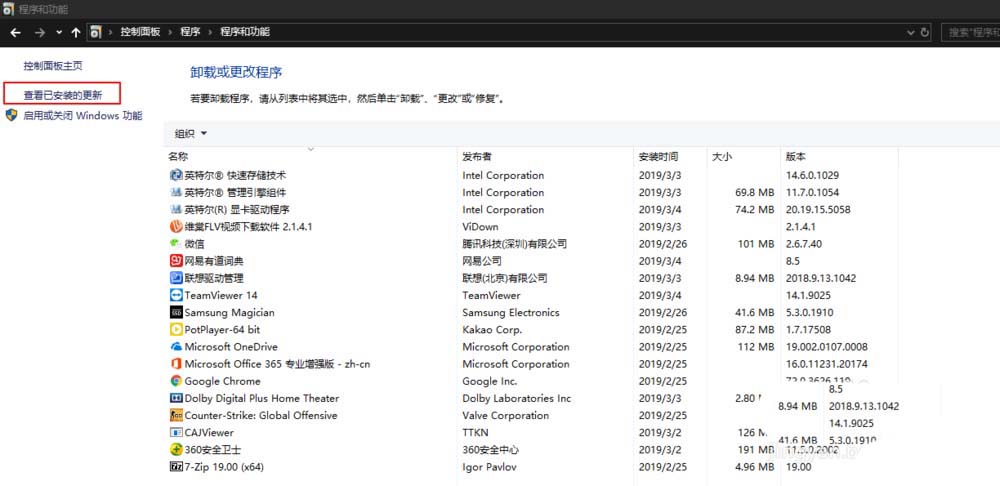This screenshot has width=1000, height=486.
Task: Click version 16.0.11231.20174
Action: click(x=827, y=364)
